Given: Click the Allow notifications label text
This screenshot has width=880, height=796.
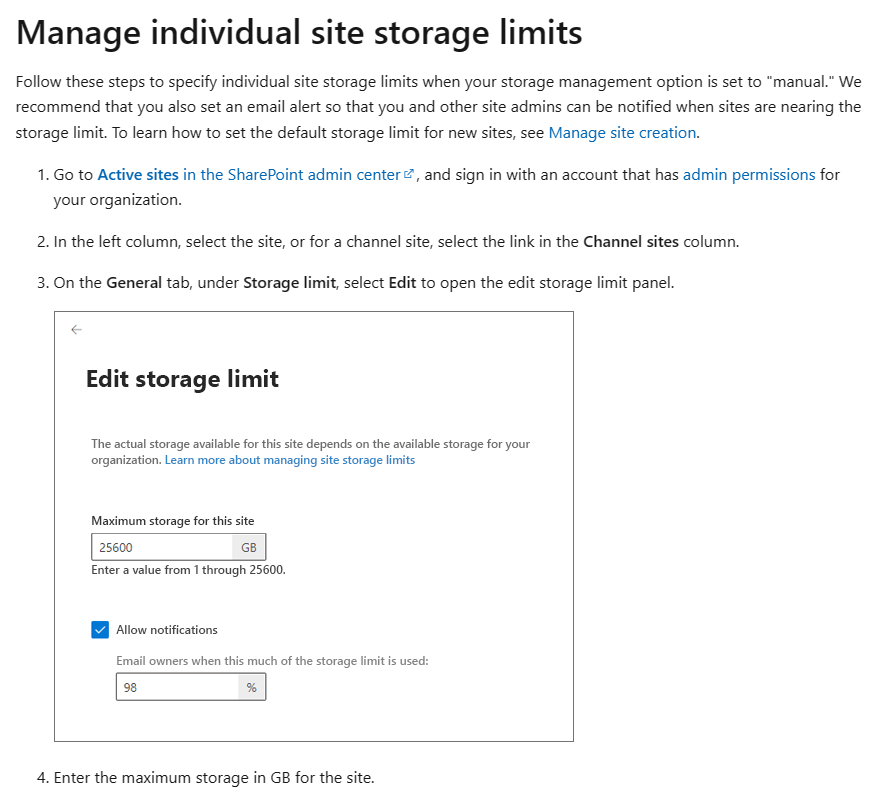Looking at the screenshot, I should pyautogui.click(x=167, y=630).
